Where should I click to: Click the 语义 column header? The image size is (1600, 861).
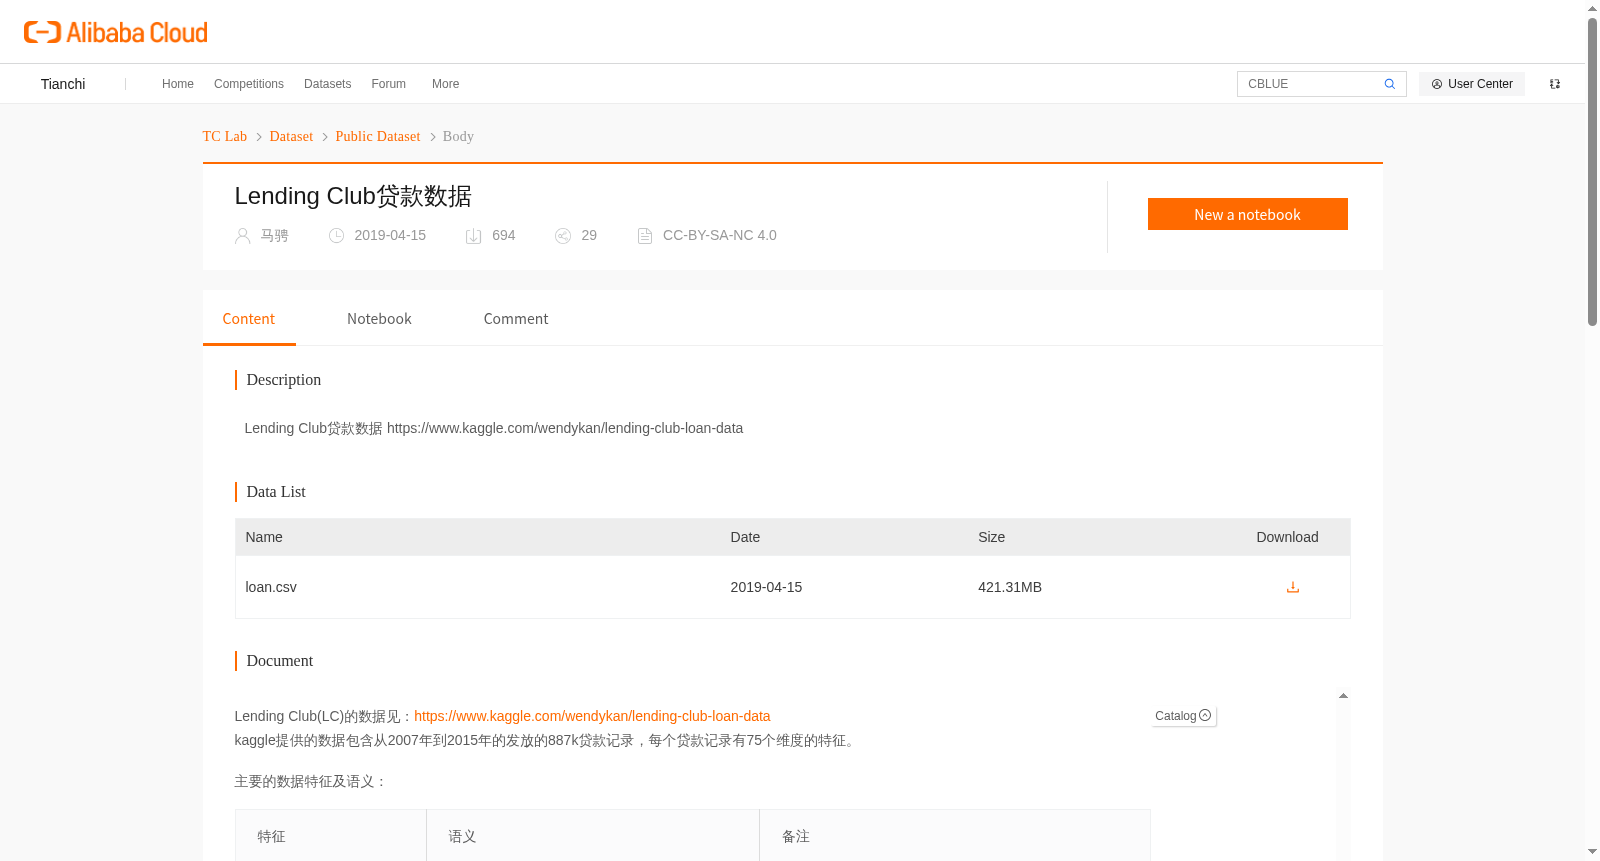(462, 836)
